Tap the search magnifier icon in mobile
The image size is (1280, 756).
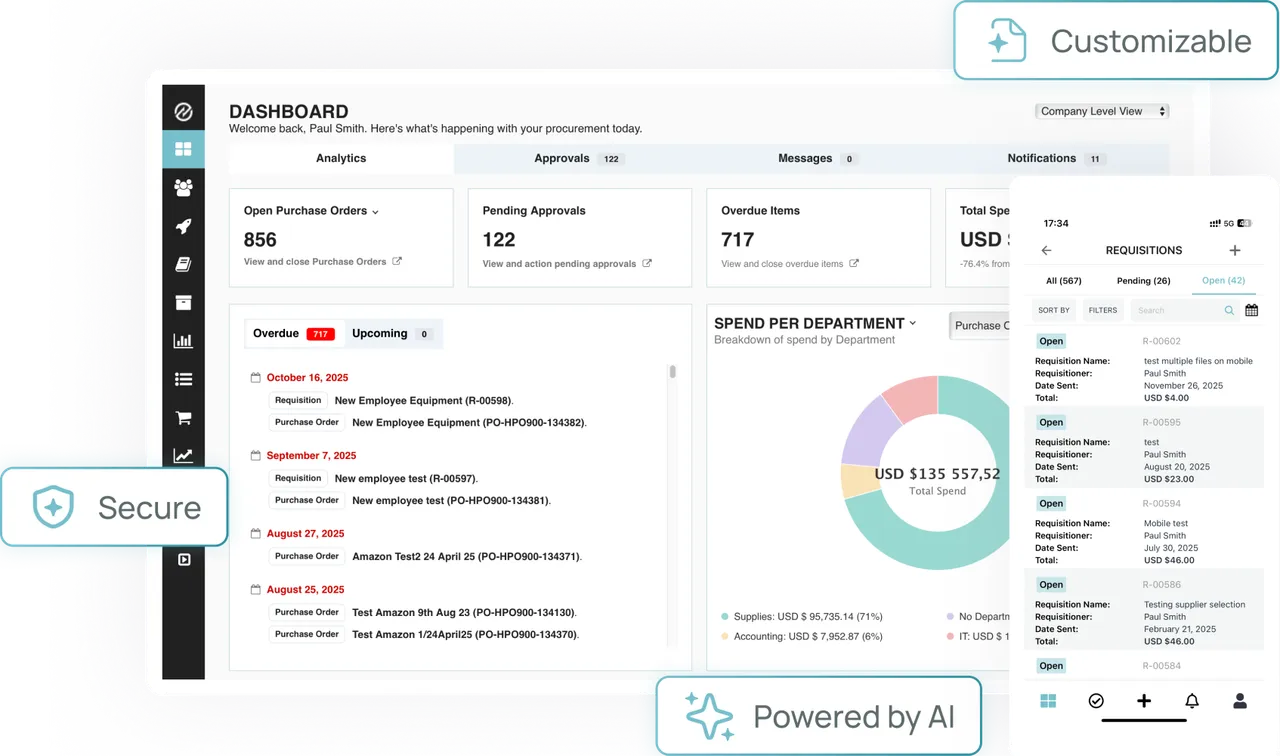(1229, 310)
